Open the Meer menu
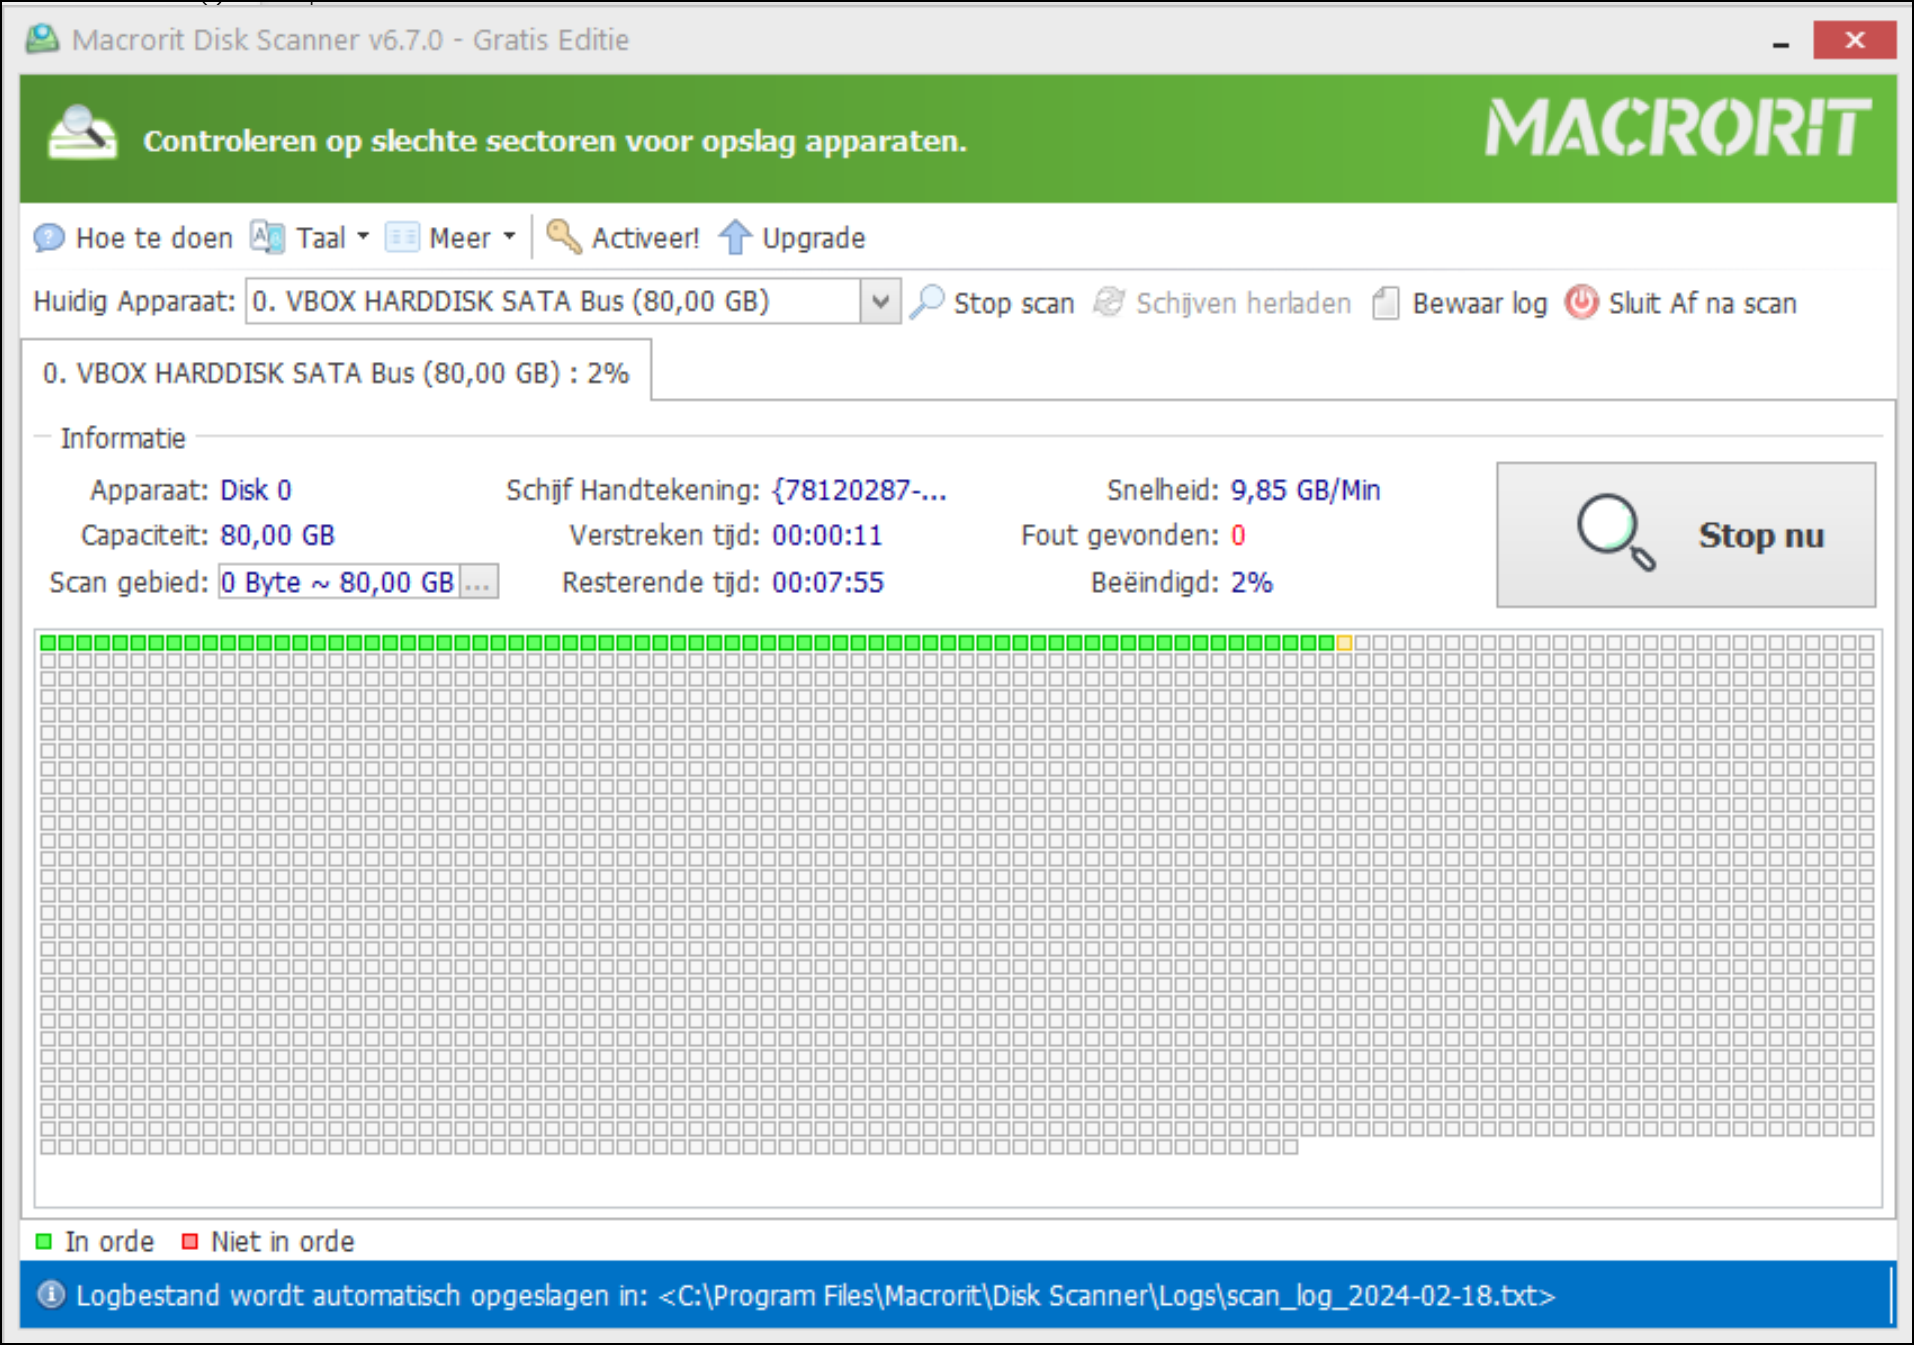This screenshot has height=1345, width=1914. point(460,238)
